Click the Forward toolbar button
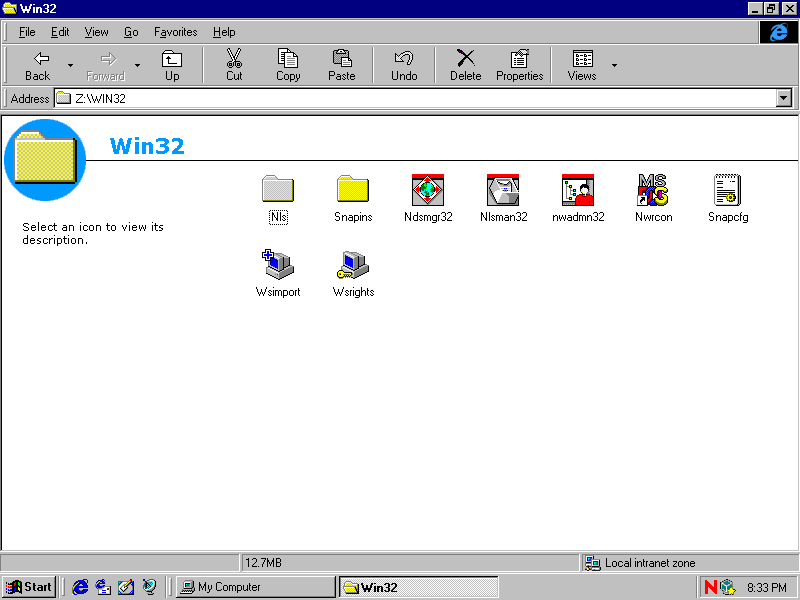Viewport: 800px width, 600px height. click(106, 65)
